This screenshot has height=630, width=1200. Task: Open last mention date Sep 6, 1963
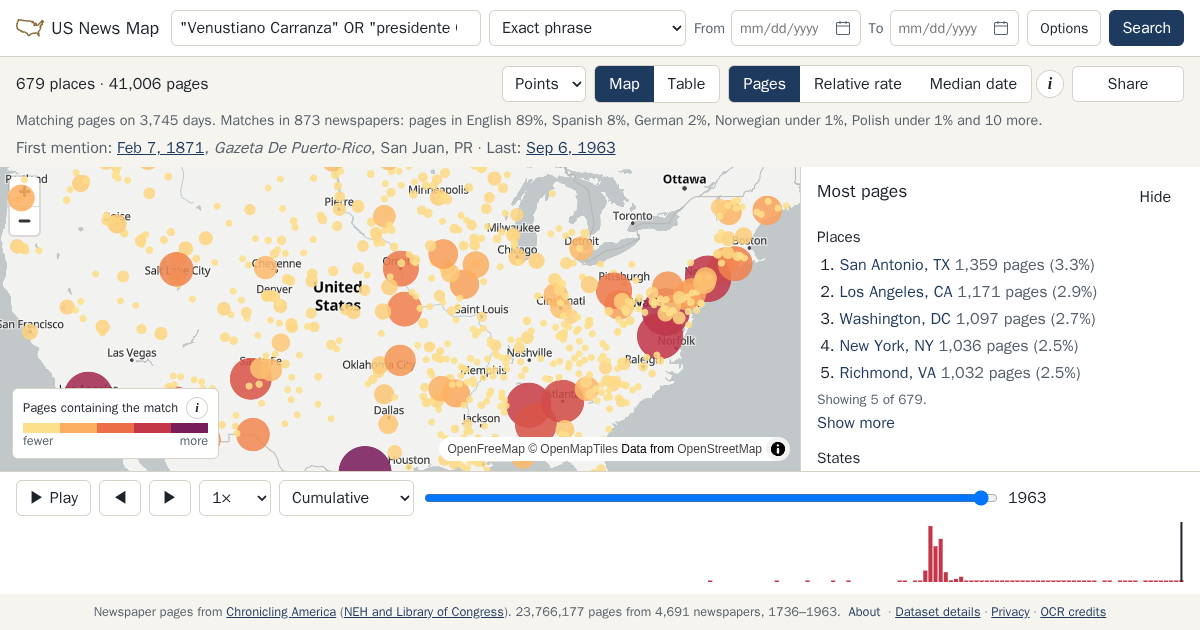(x=571, y=148)
